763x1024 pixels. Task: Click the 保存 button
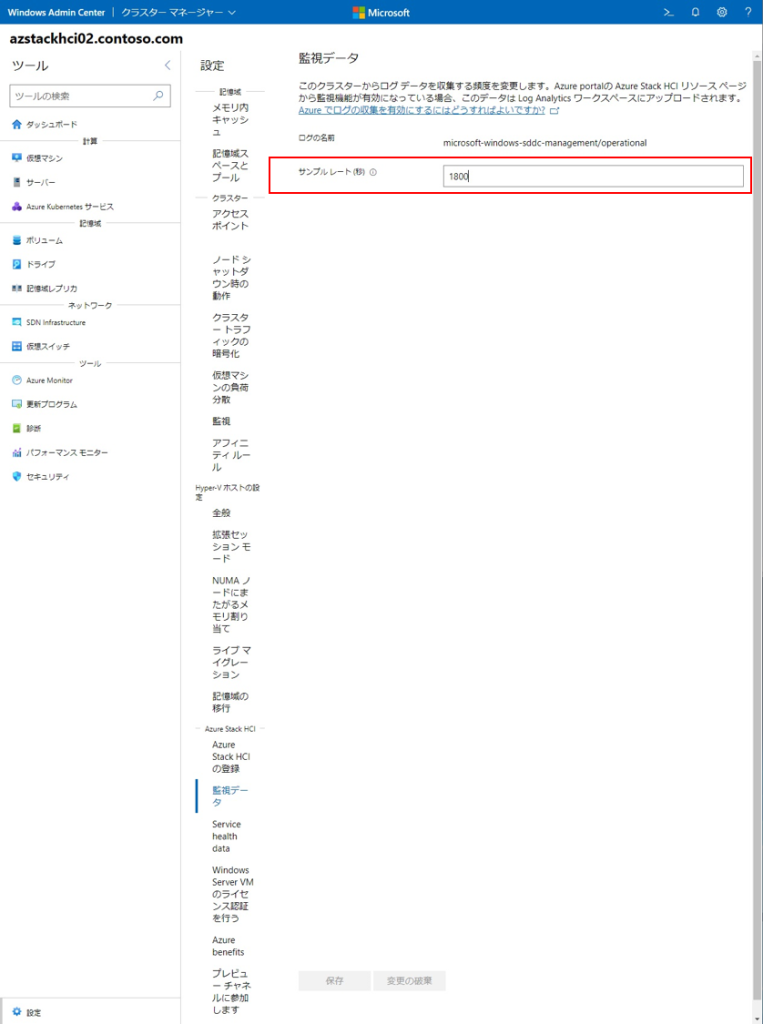(334, 981)
